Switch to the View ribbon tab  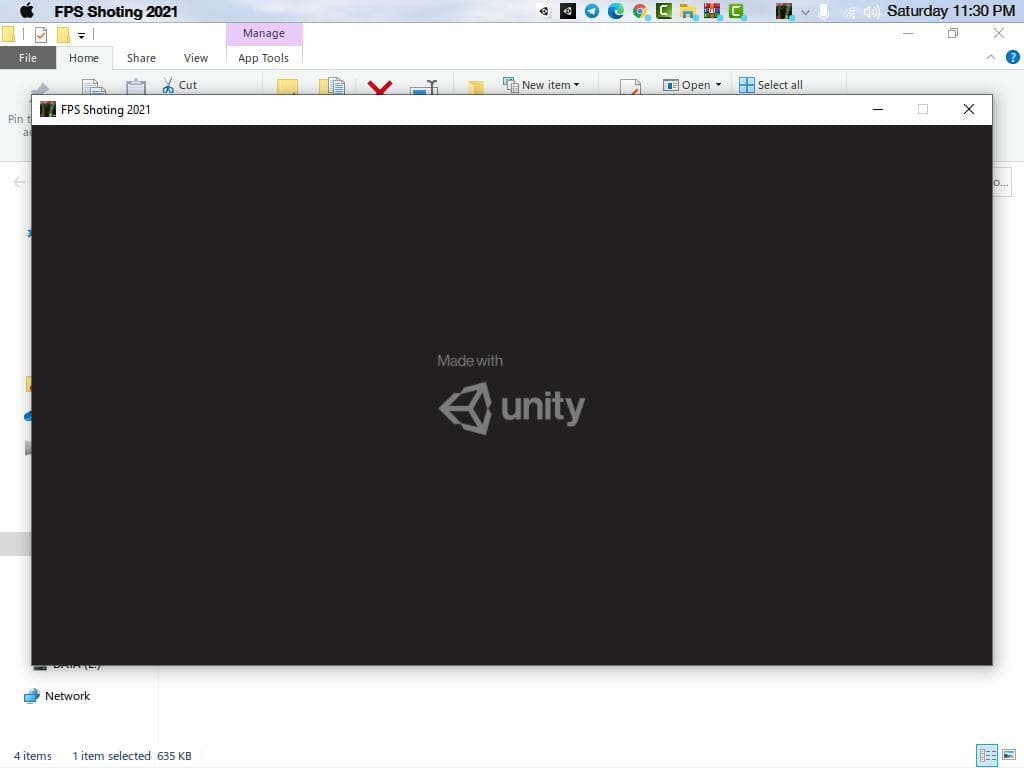(x=195, y=57)
